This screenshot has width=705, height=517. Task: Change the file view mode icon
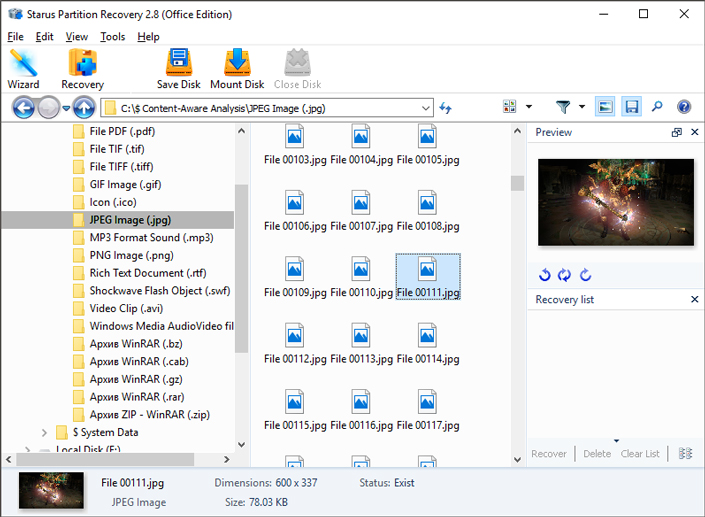click(x=509, y=107)
